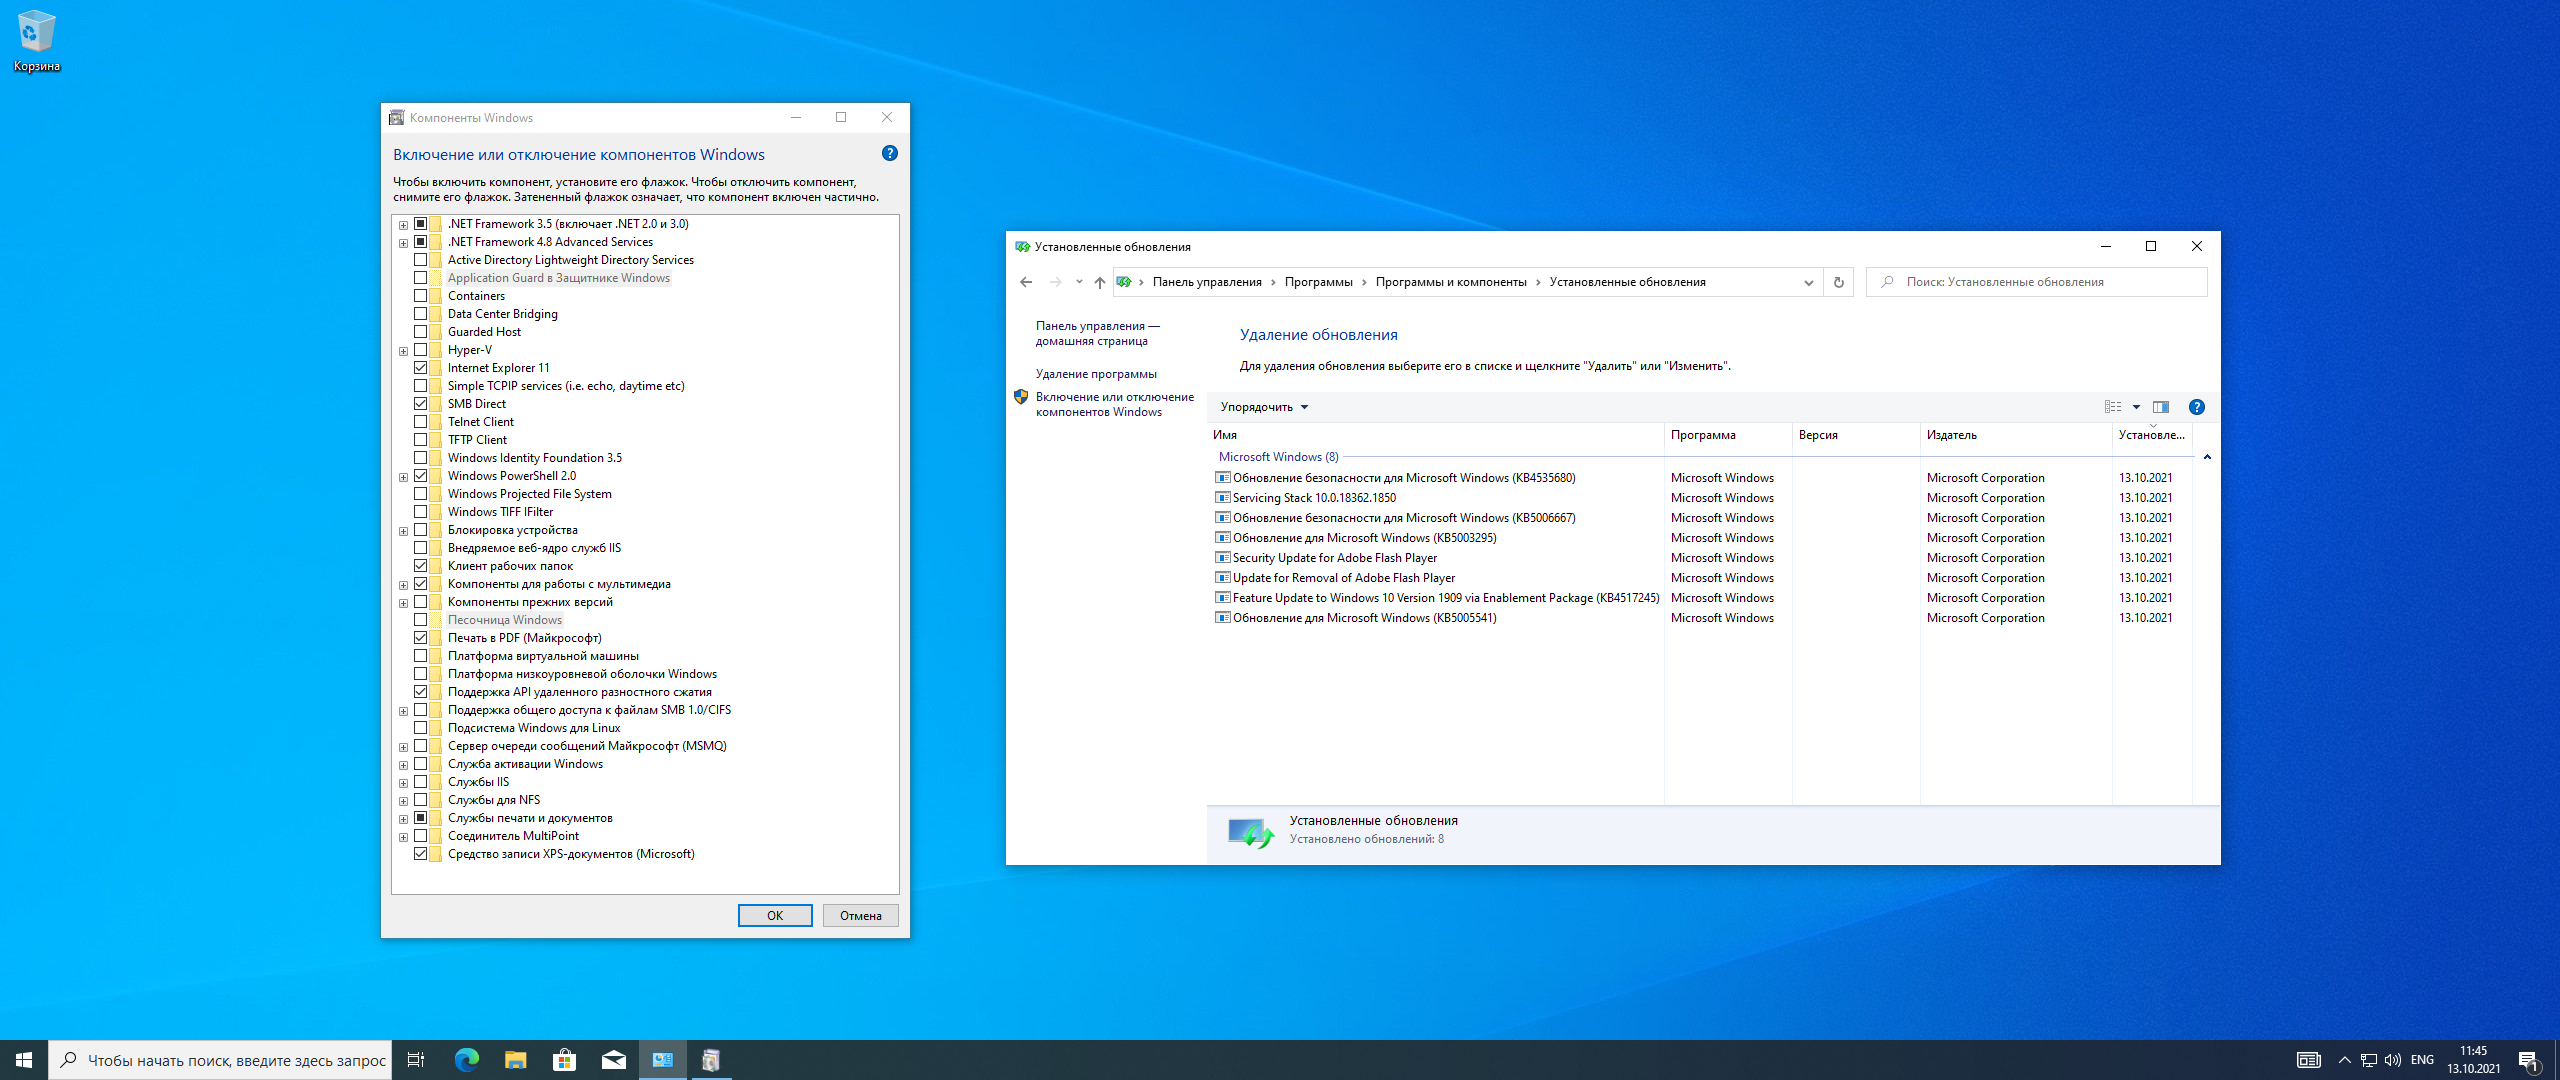
Task: Open the Удаление программы link
Action: click(1096, 374)
